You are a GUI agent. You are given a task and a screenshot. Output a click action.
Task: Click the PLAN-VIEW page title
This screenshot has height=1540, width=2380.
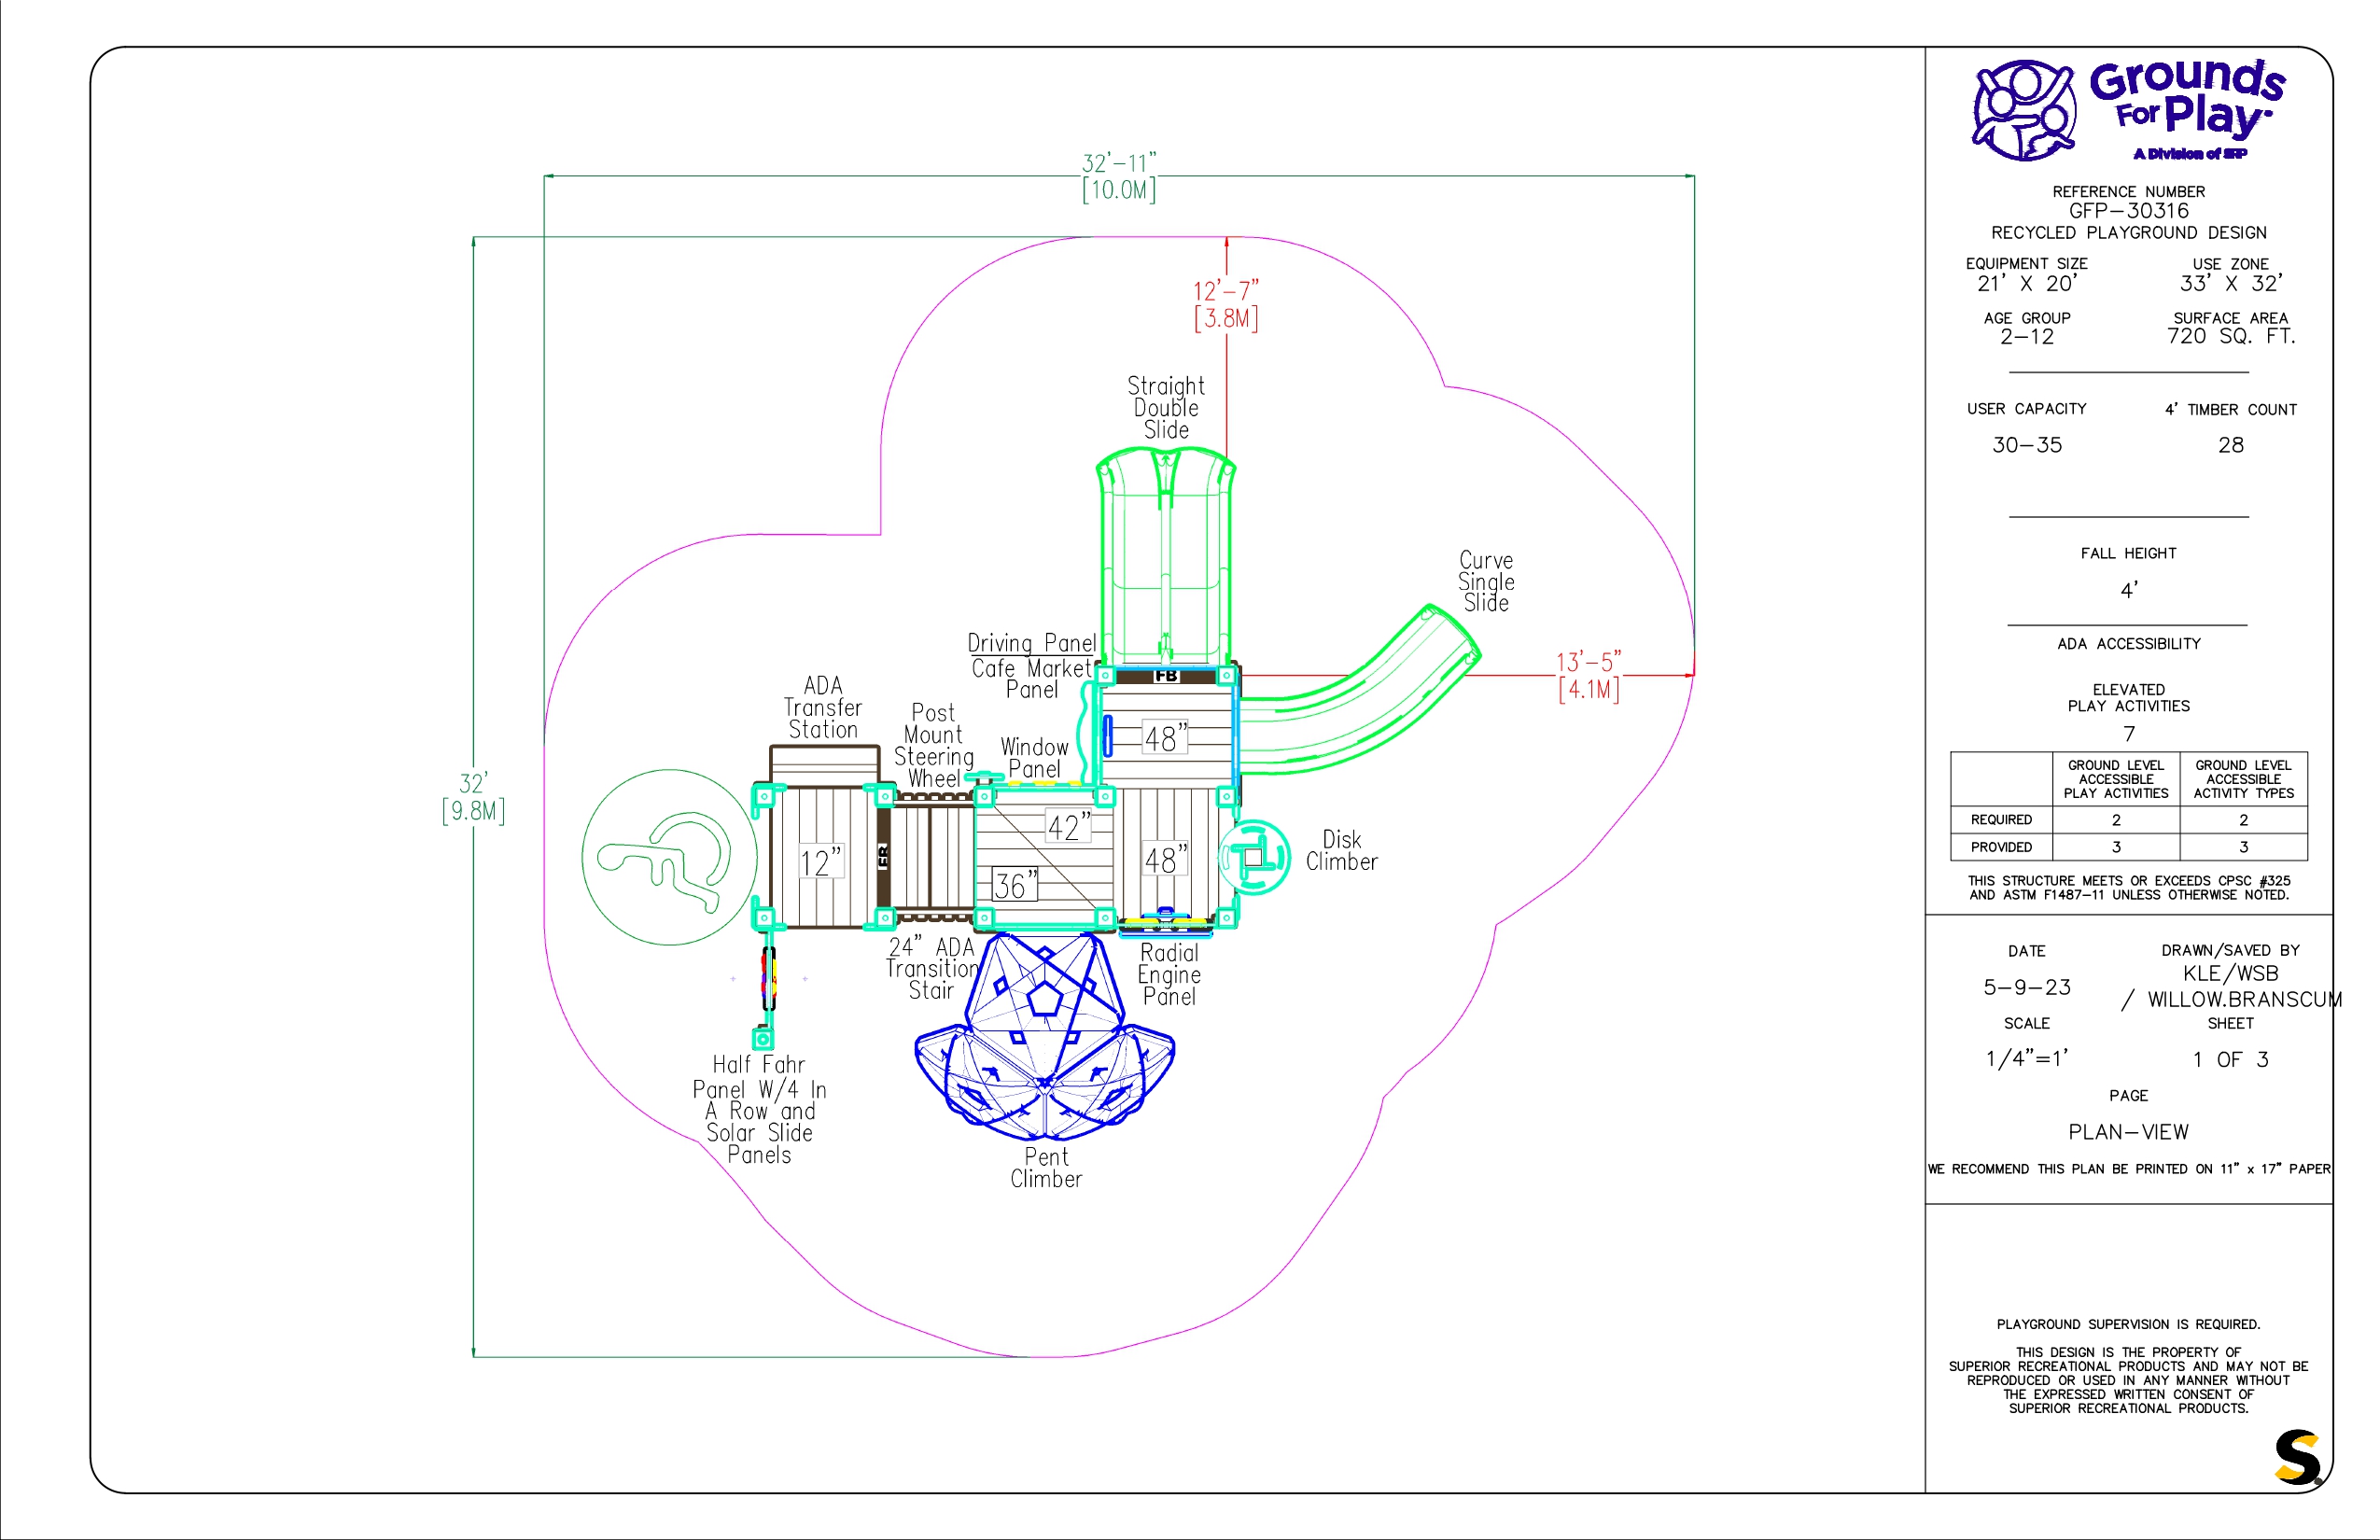point(2128,1132)
